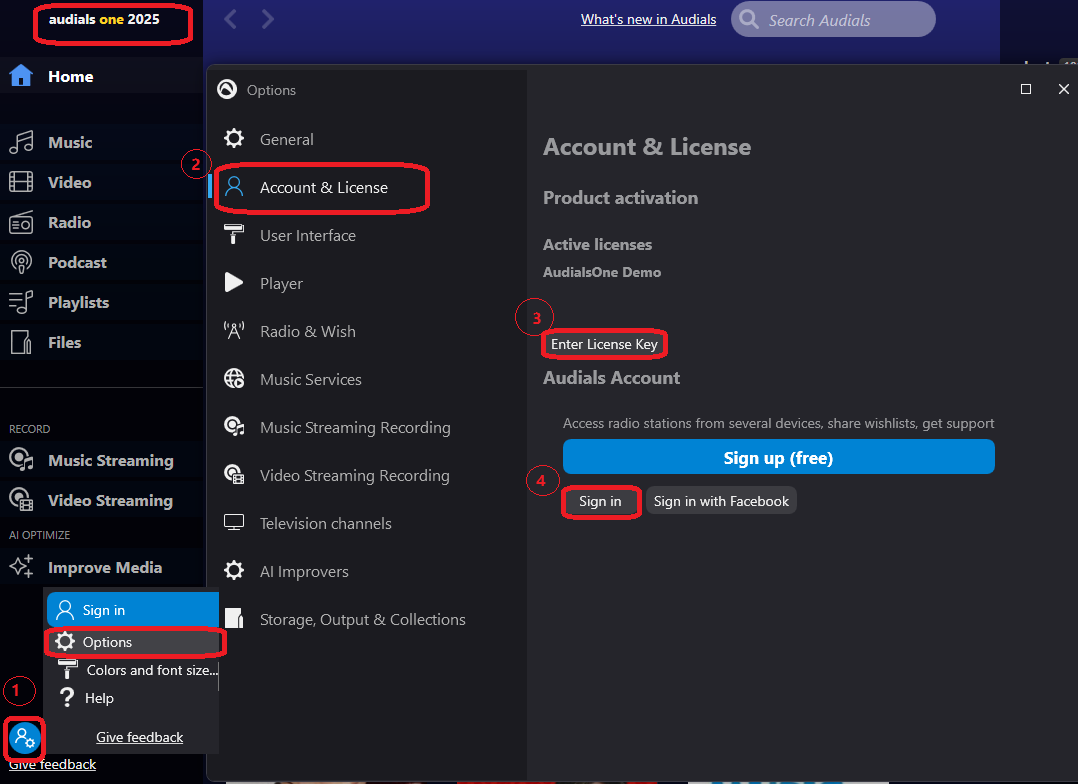The height and width of the screenshot is (784, 1078).
Task: Click the Audials logo in Options title
Action: click(227, 89)
